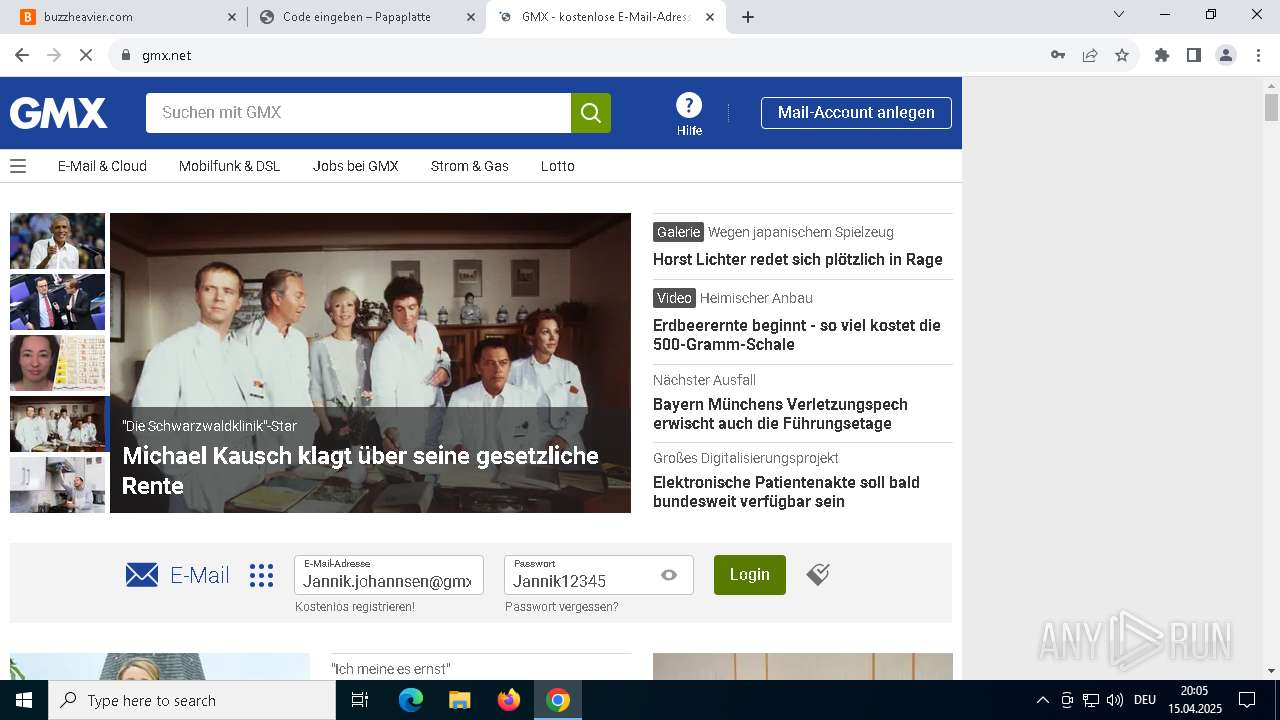The height and width of the screenshot is (720, 1280).
Task: Open the E-Mail link next to envelope
Action: click(x=200, y=575)
